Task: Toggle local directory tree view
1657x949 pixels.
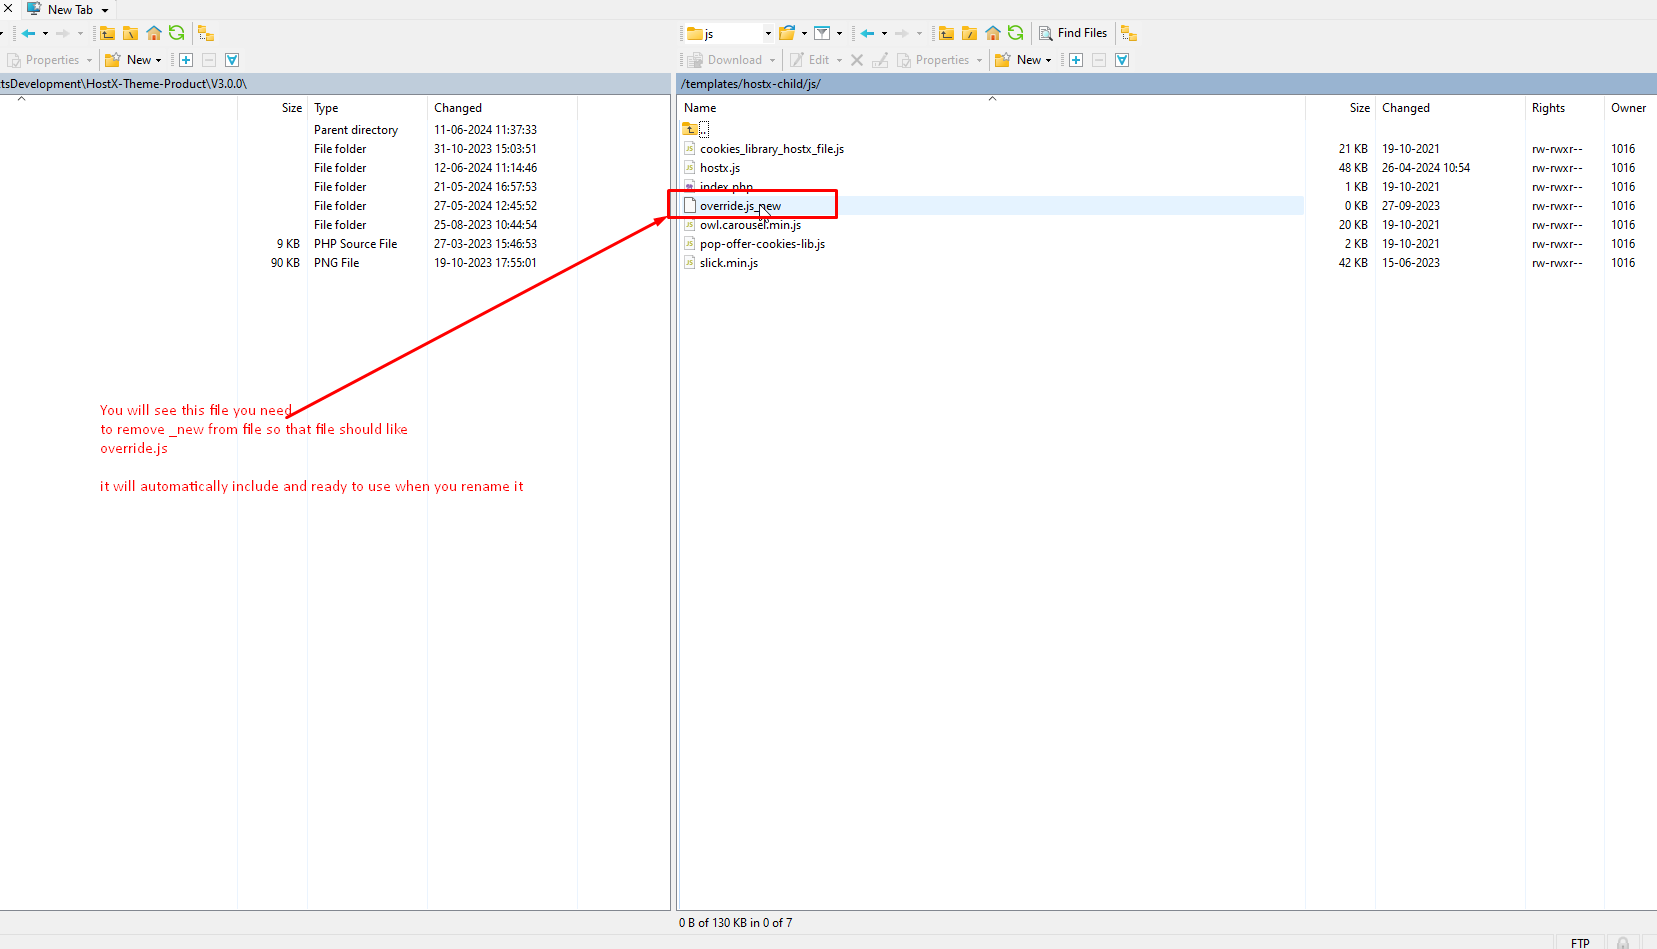Action: [x=206, y=33]
